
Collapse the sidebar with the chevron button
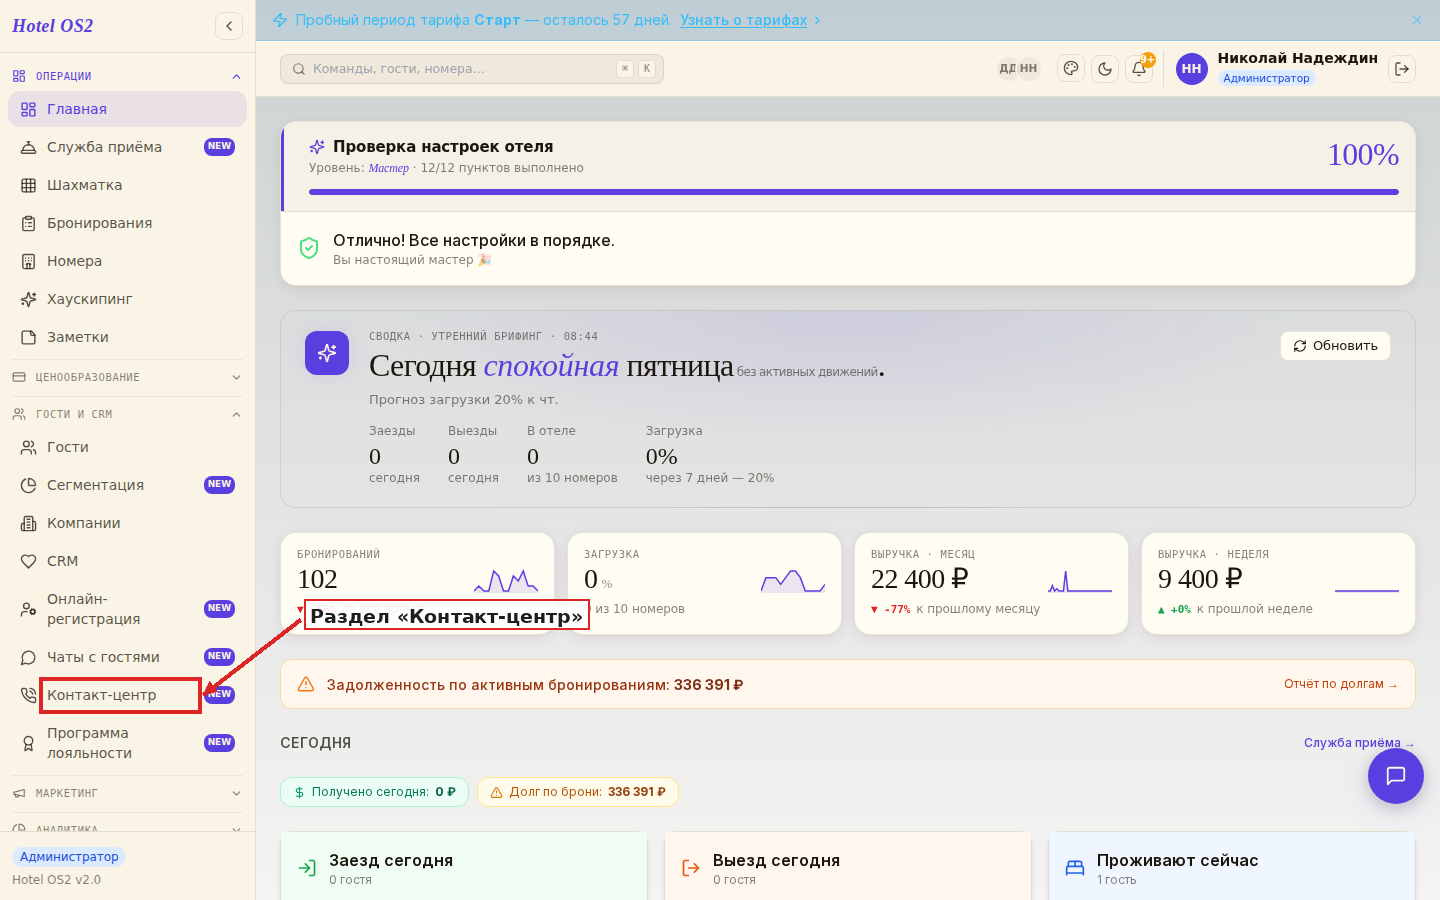229,26
